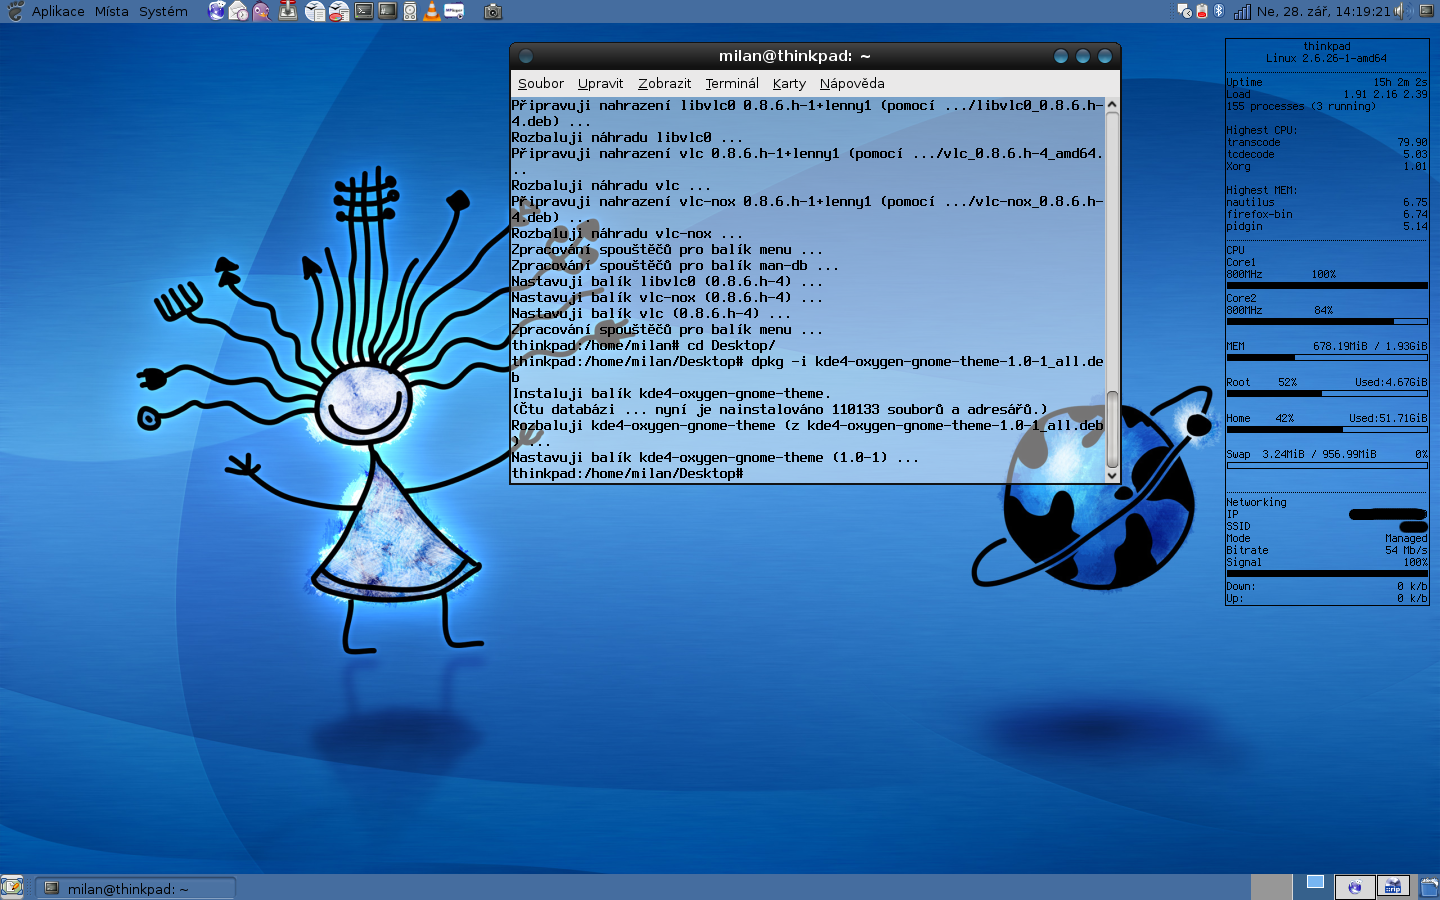Launch the Pidgin messenger from the panel
This screenshot has width=1440, height=900.
click(x=261, y=11)
